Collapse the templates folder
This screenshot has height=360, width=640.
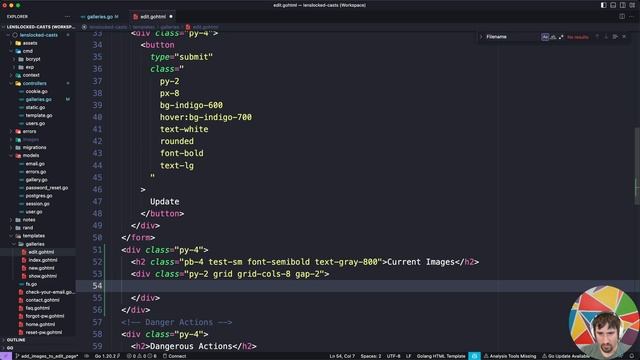click(x=33, y=236)
